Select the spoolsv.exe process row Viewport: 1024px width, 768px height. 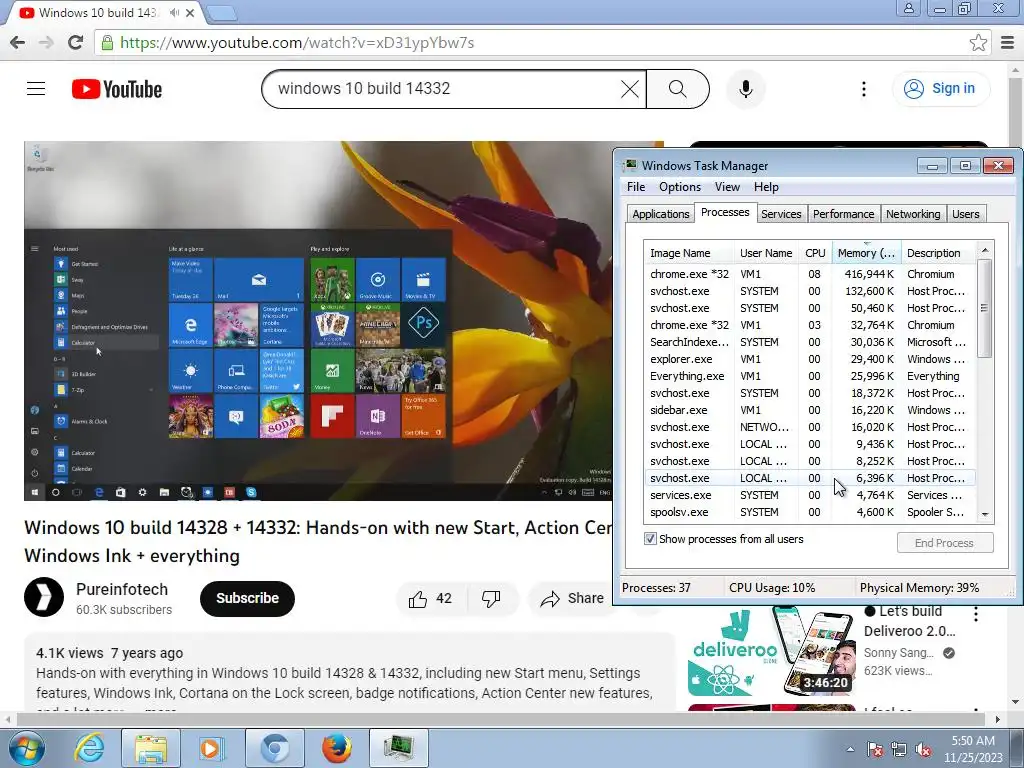[x=810, y=512]
